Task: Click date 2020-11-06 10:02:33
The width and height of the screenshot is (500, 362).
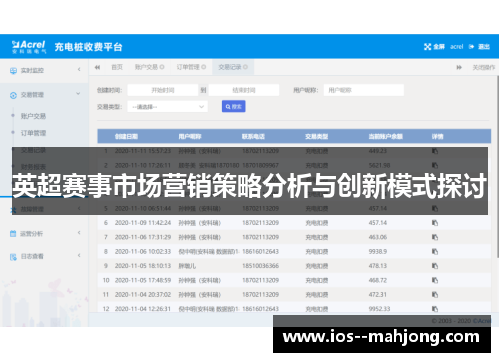Action: [x=143, y=251]
